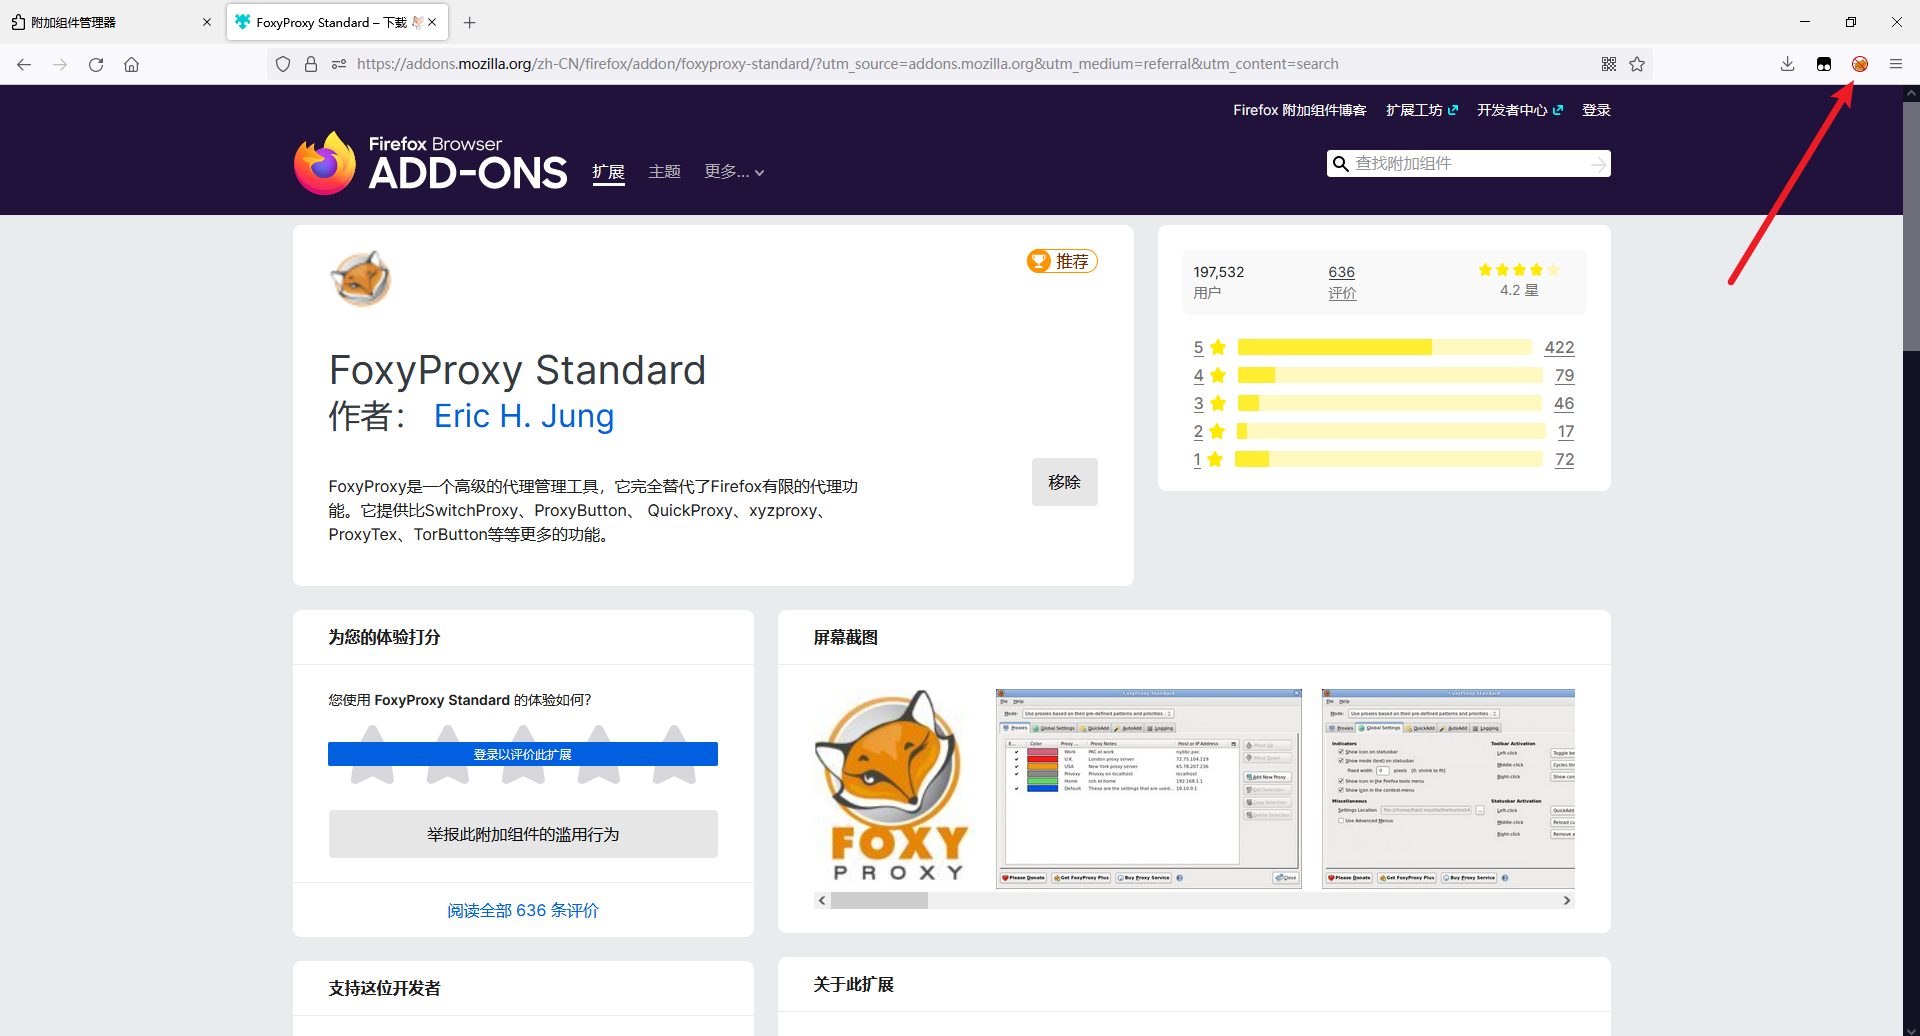Viewport: 1920px width, 1036px height.
Task: Open a new browser tab
Action: click(470, 22)
